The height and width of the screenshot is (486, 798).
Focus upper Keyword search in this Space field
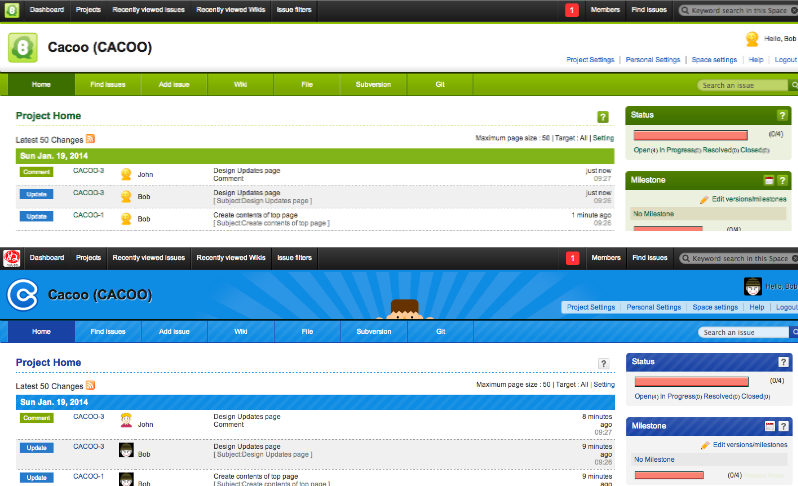click(x=738, y=10)
